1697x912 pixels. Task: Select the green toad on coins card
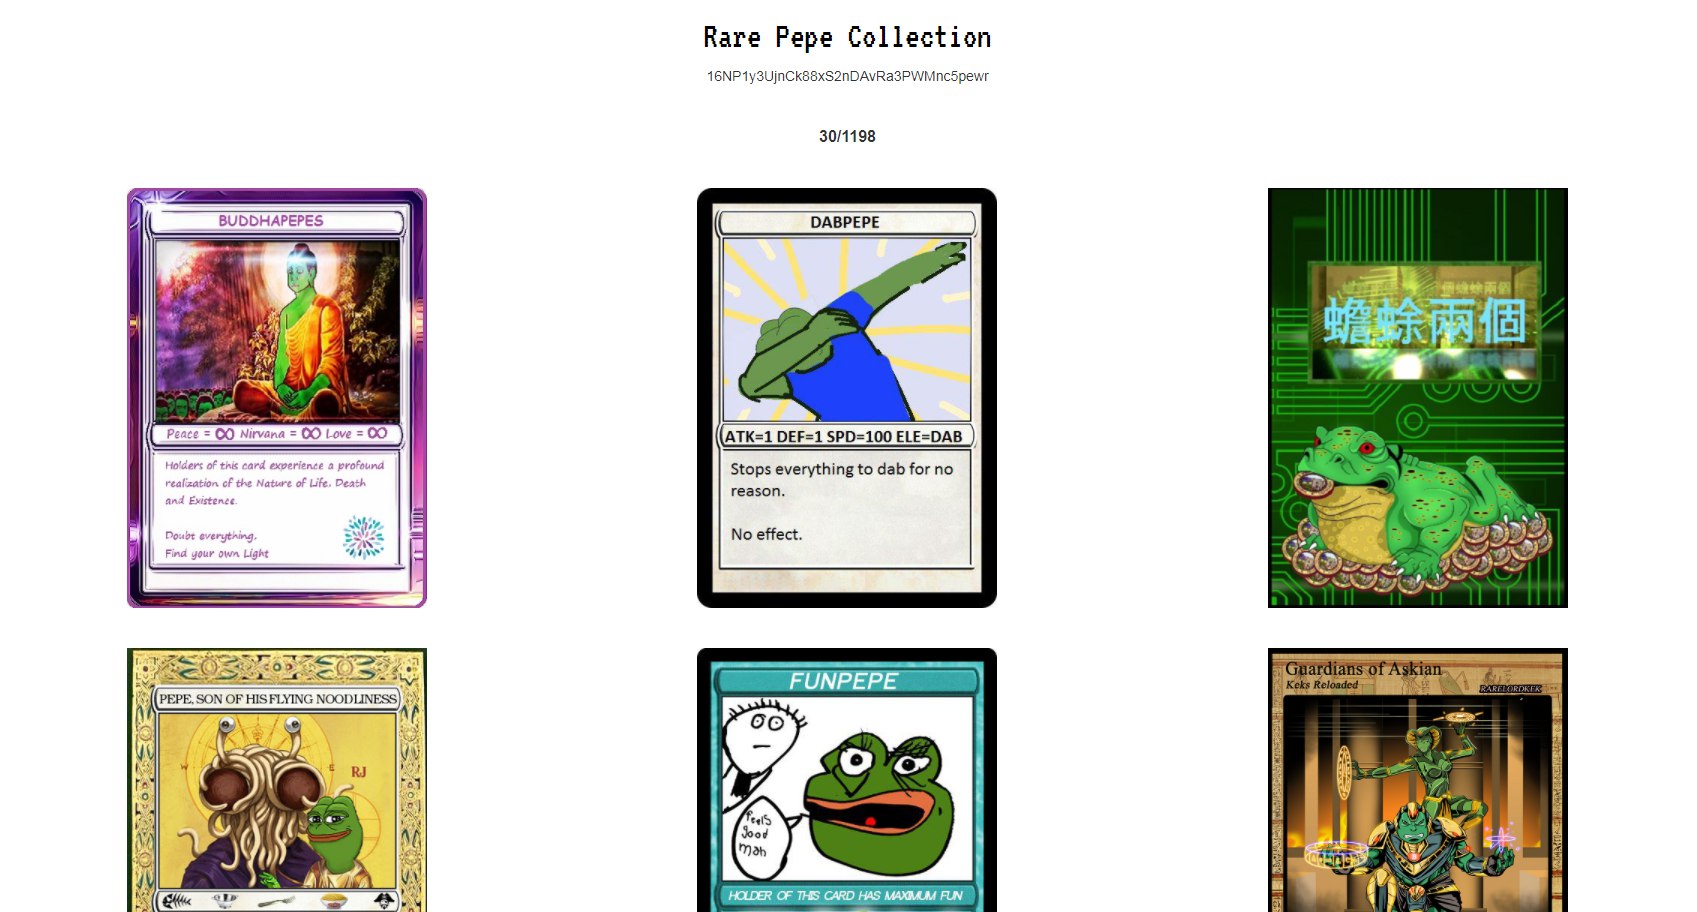click(x=1418, y=398)
